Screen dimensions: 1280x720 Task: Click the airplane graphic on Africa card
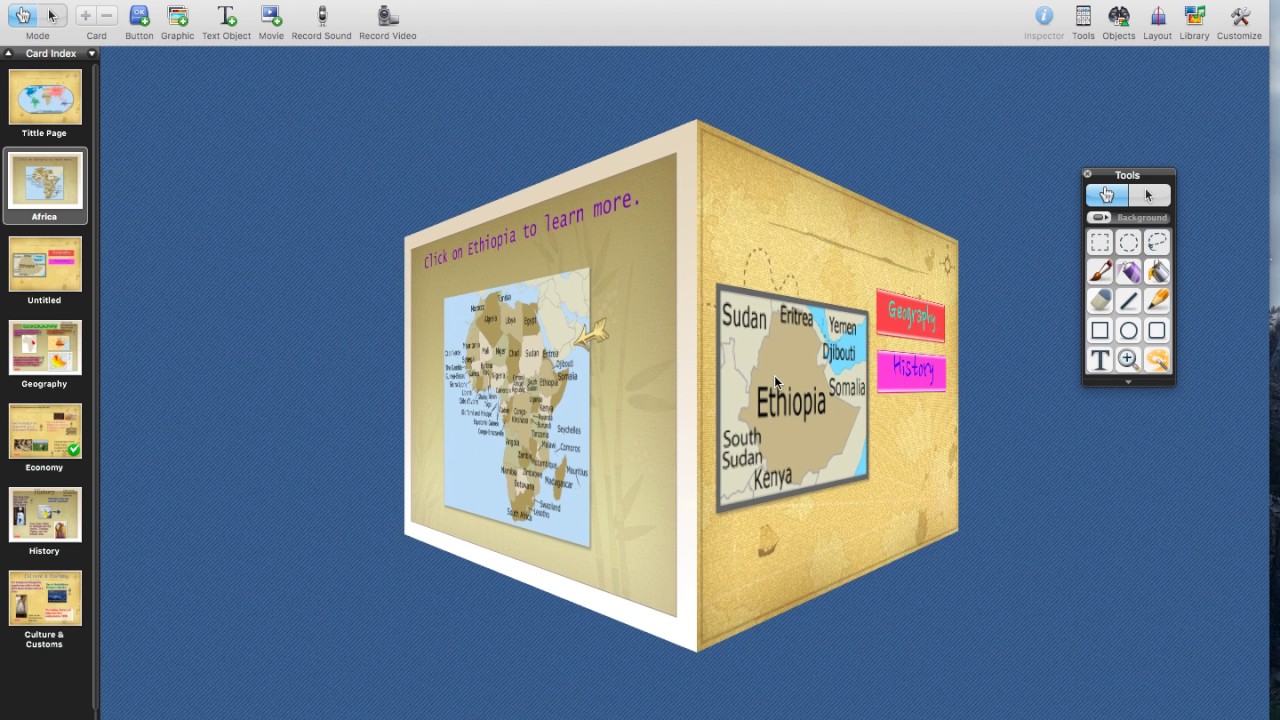click(x=591, y=333)
